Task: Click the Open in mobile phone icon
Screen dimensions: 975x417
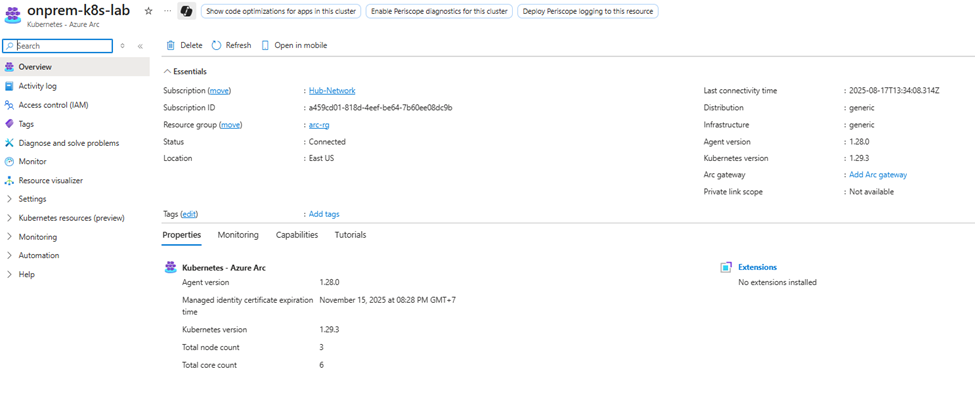Action: [x=266, y=45]
